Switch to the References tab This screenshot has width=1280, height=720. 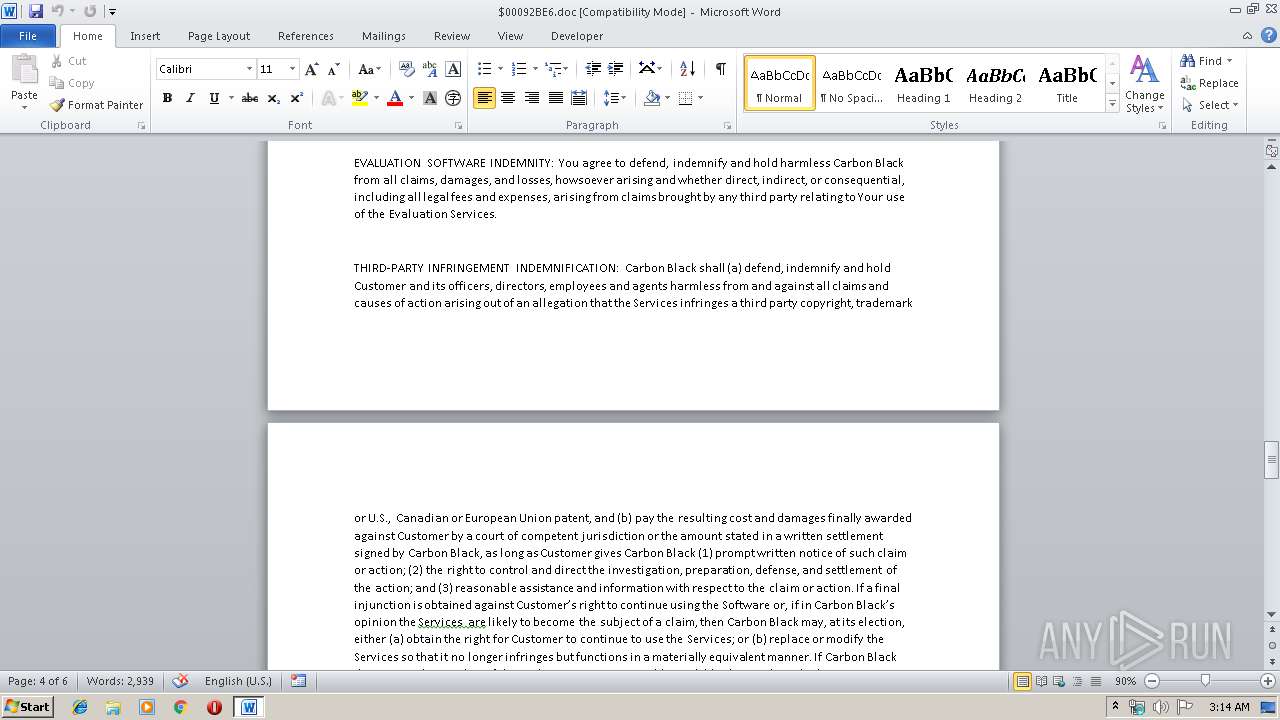click(x=306, y=36)
